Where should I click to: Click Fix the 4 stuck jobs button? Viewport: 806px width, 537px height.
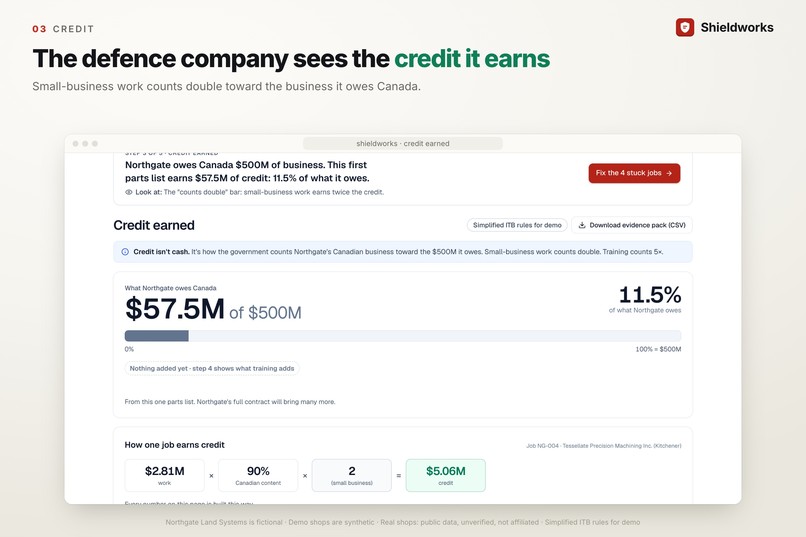click(634, 173)
